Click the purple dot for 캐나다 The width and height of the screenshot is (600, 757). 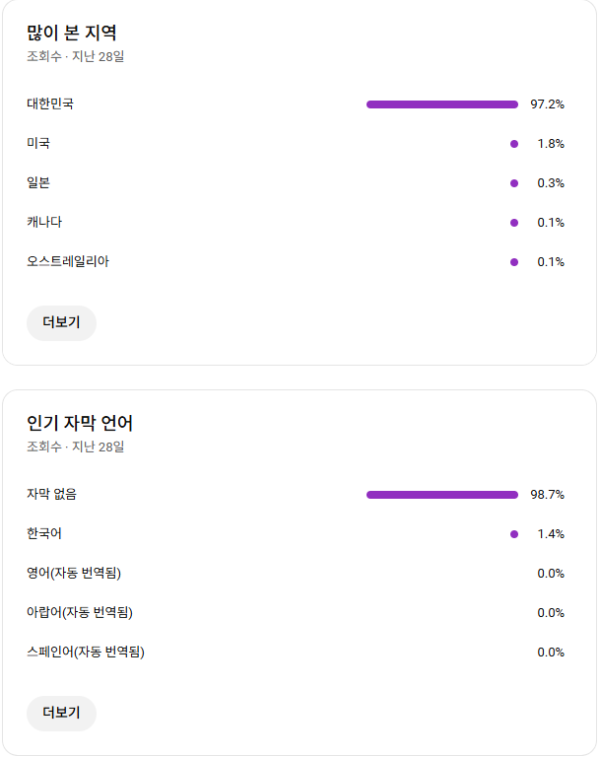pos(514,223)
